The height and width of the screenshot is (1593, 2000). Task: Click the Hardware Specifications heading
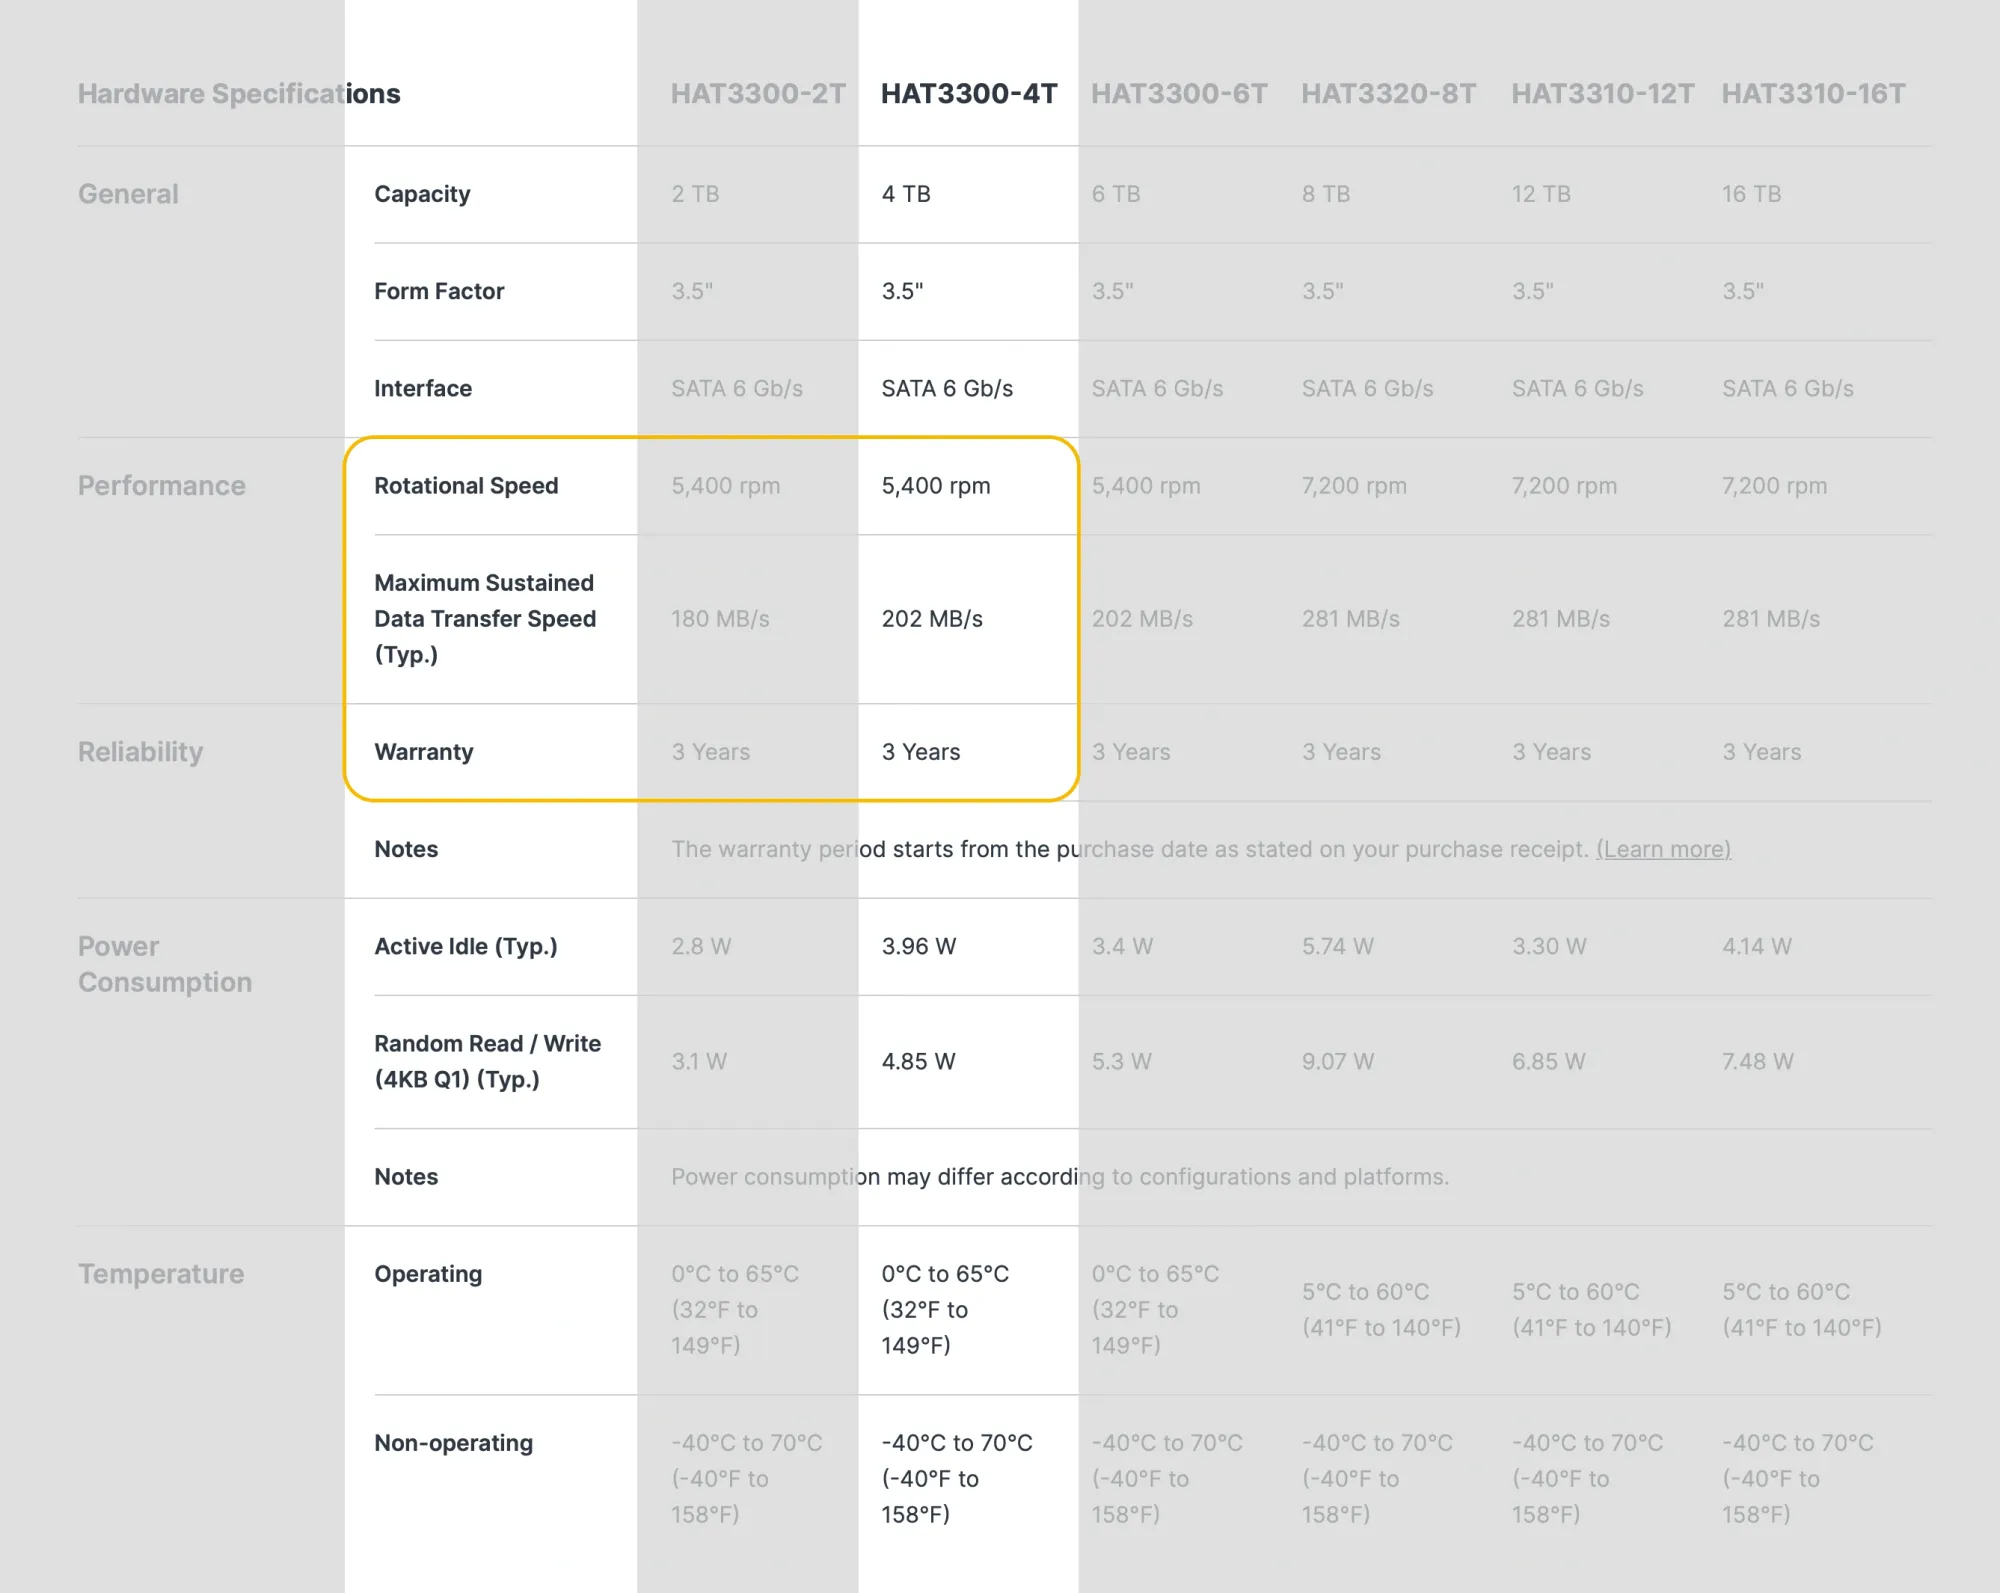click(239, 94)
